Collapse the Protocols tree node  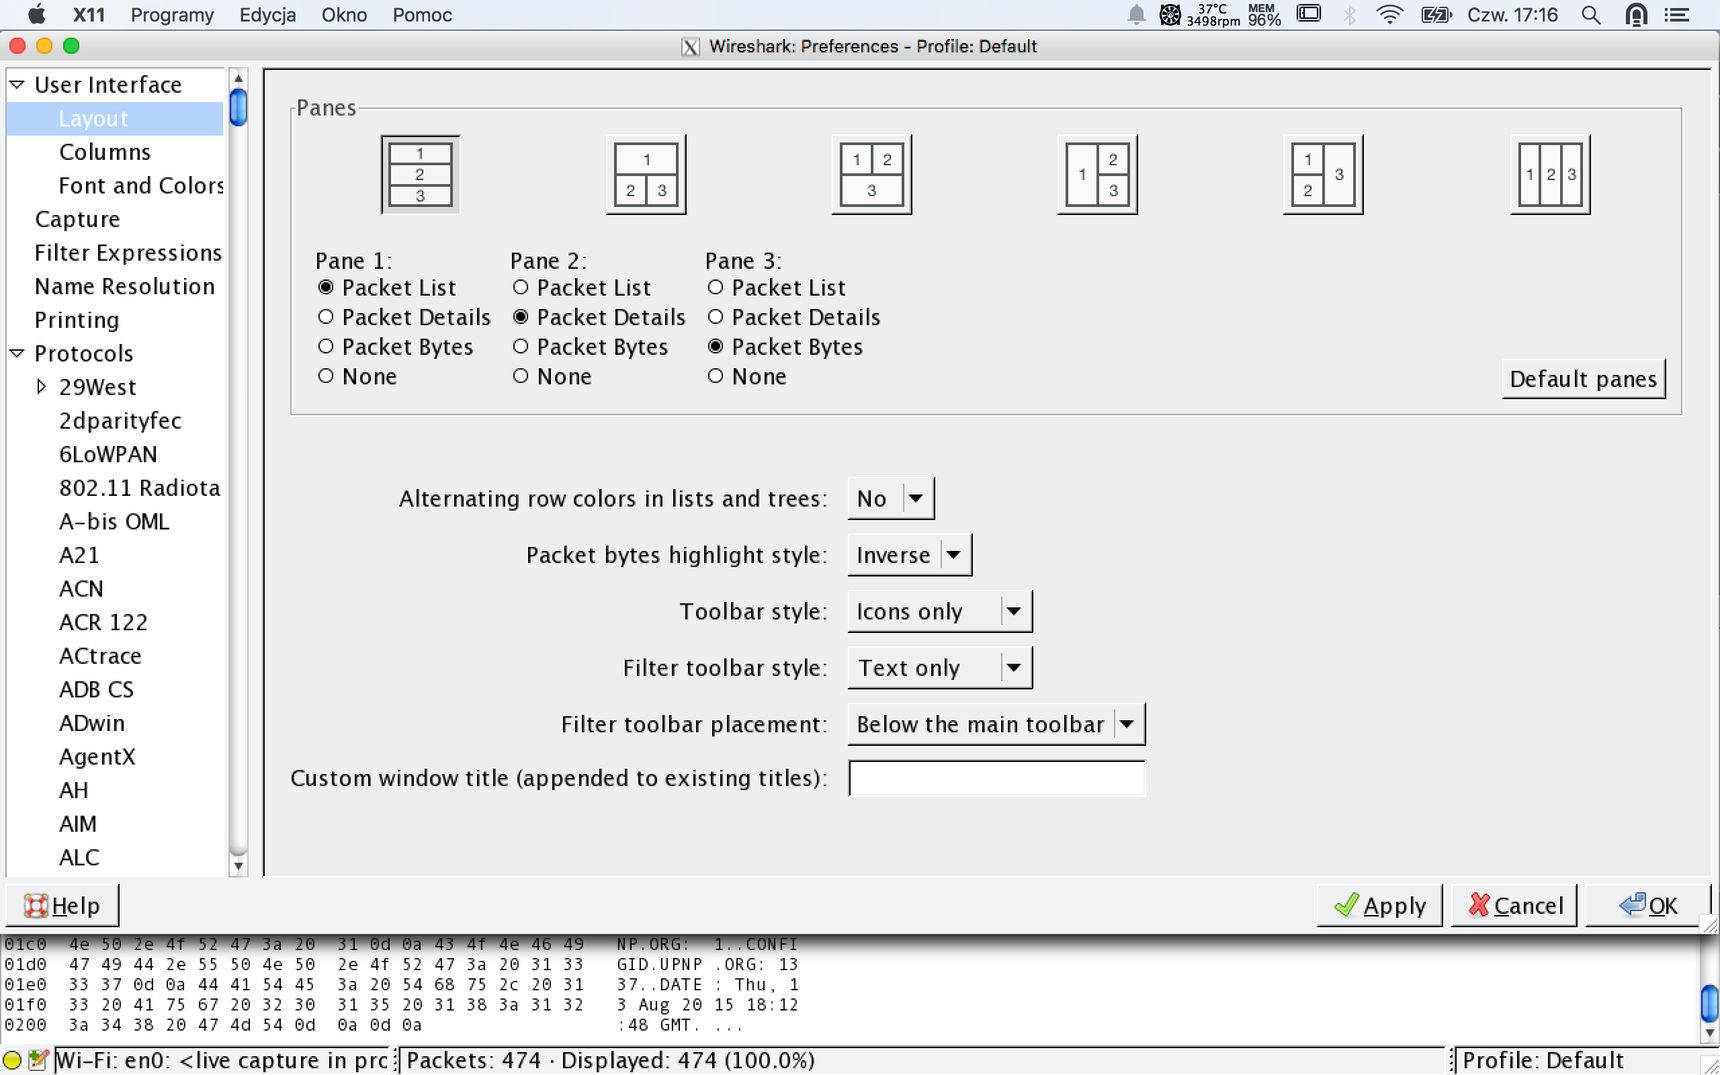click(17, 353)
